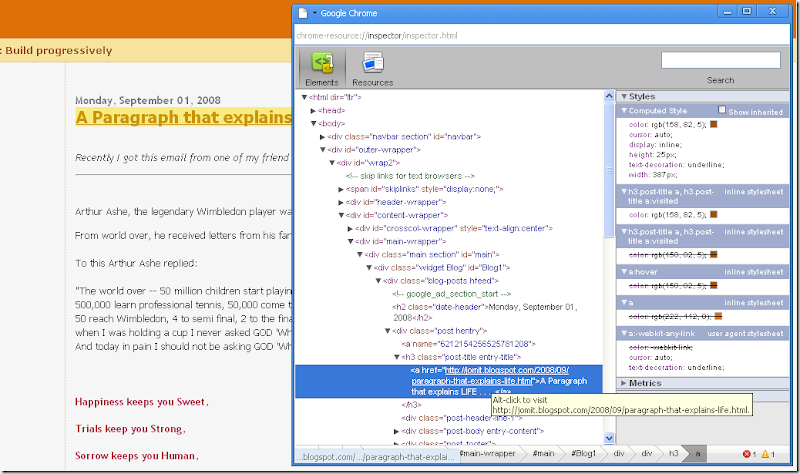Collapse the Styles pane header
Viewport: 800px width, 474px height.
(x=625, y=97)
